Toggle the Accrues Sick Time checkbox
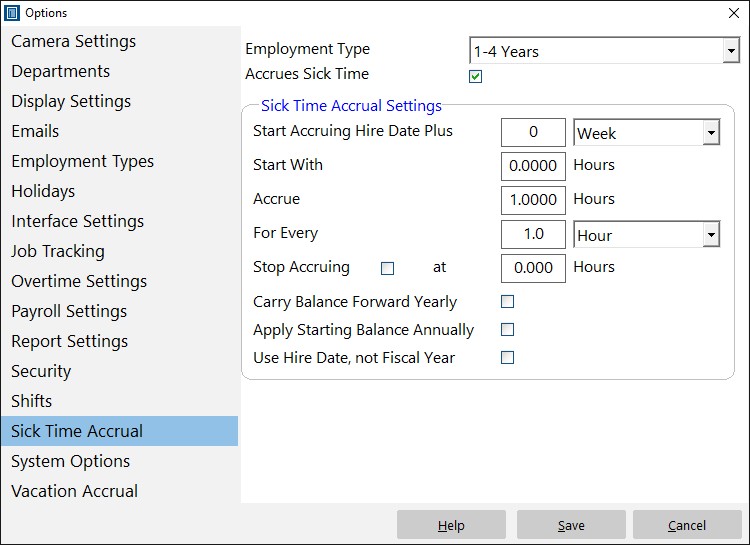The width and height of the screenshot is (750, 545). pos(475,77)
